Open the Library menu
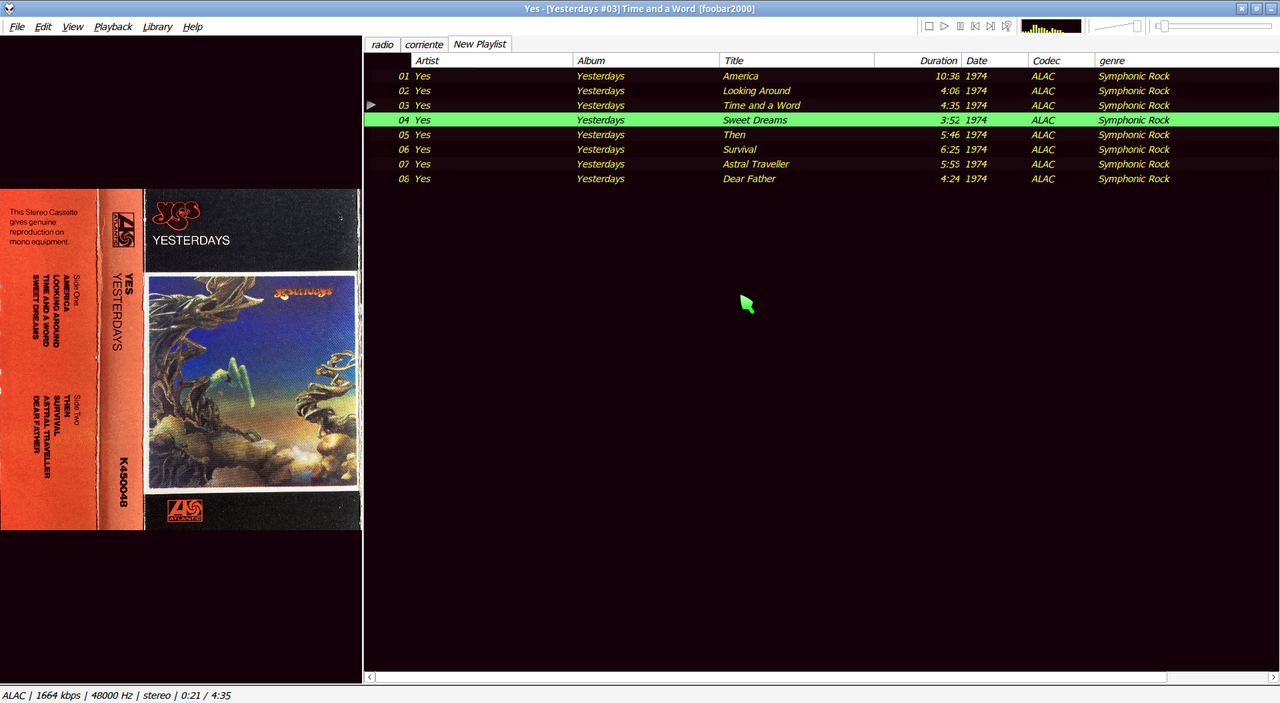Image resolution: width=1280 pixels, height=703 pixels. click(157, 27)
